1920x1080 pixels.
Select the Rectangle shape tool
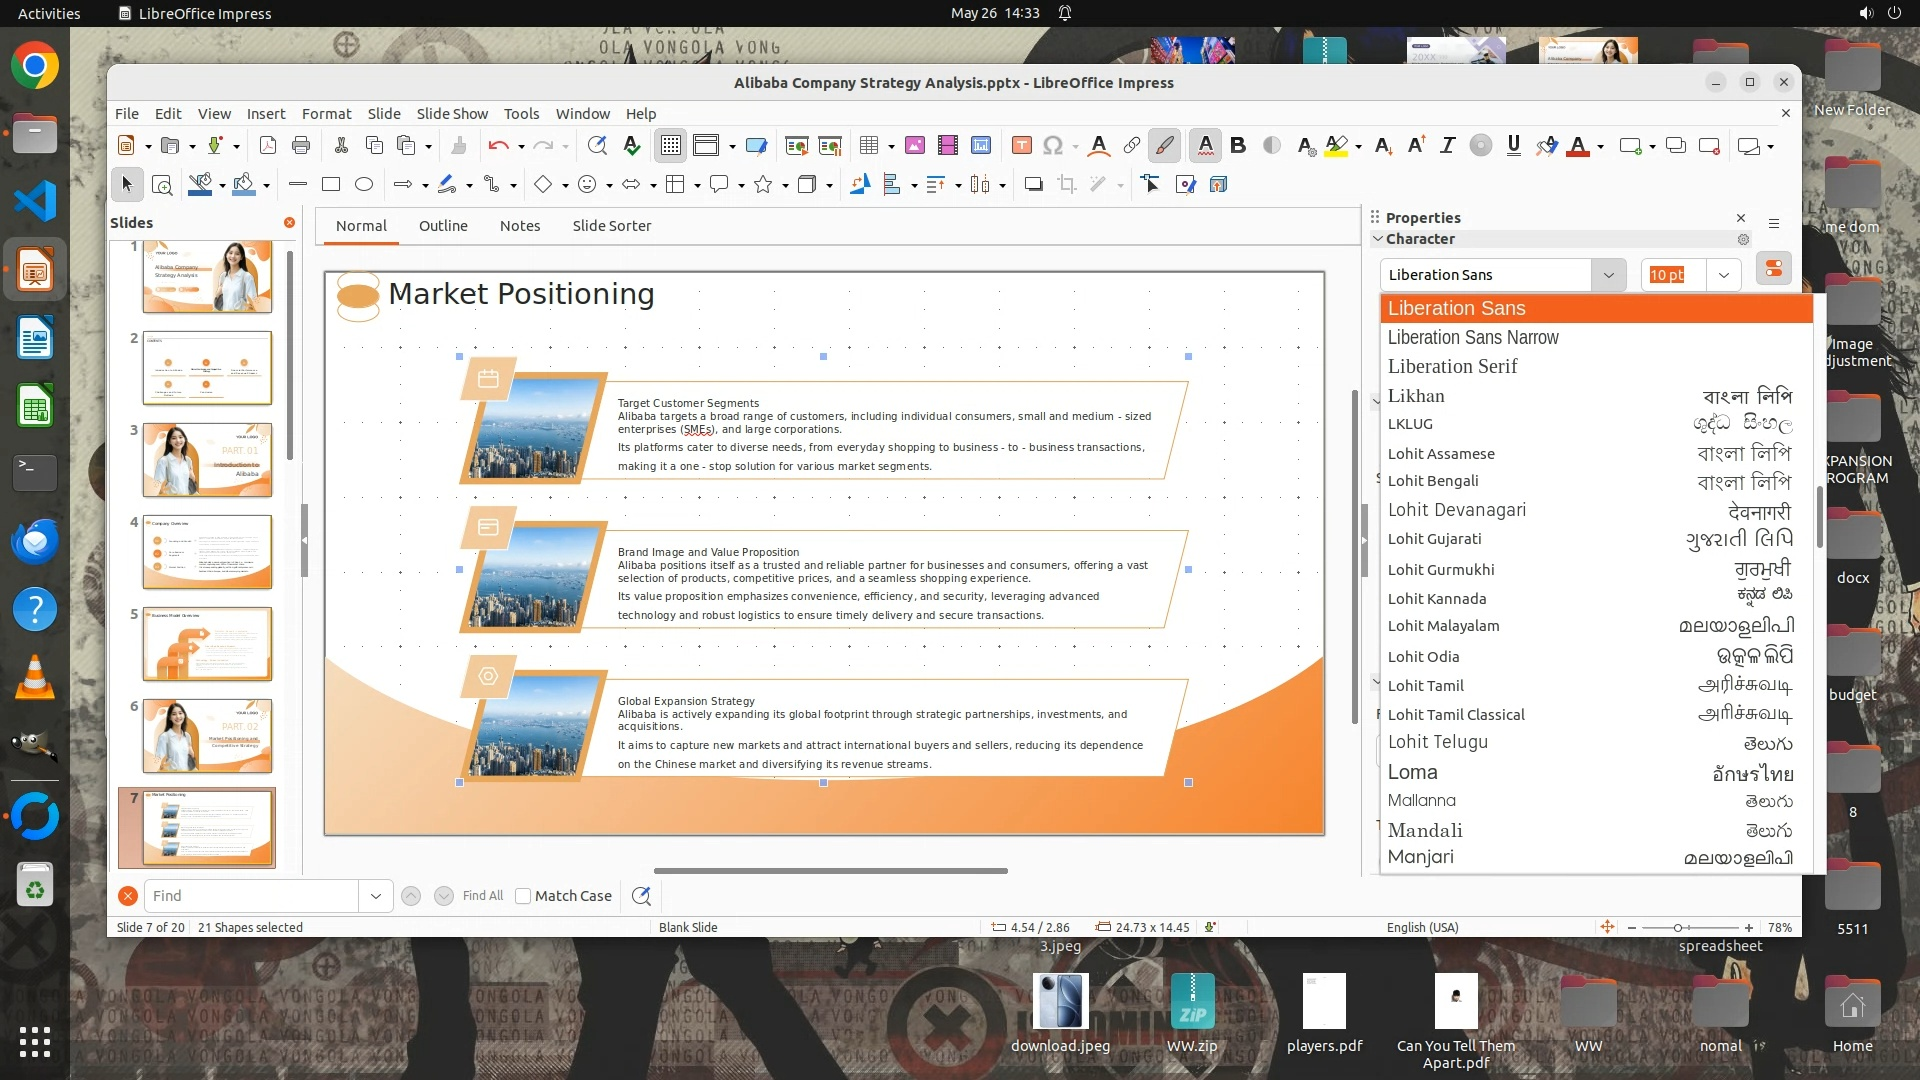point(331,184)
